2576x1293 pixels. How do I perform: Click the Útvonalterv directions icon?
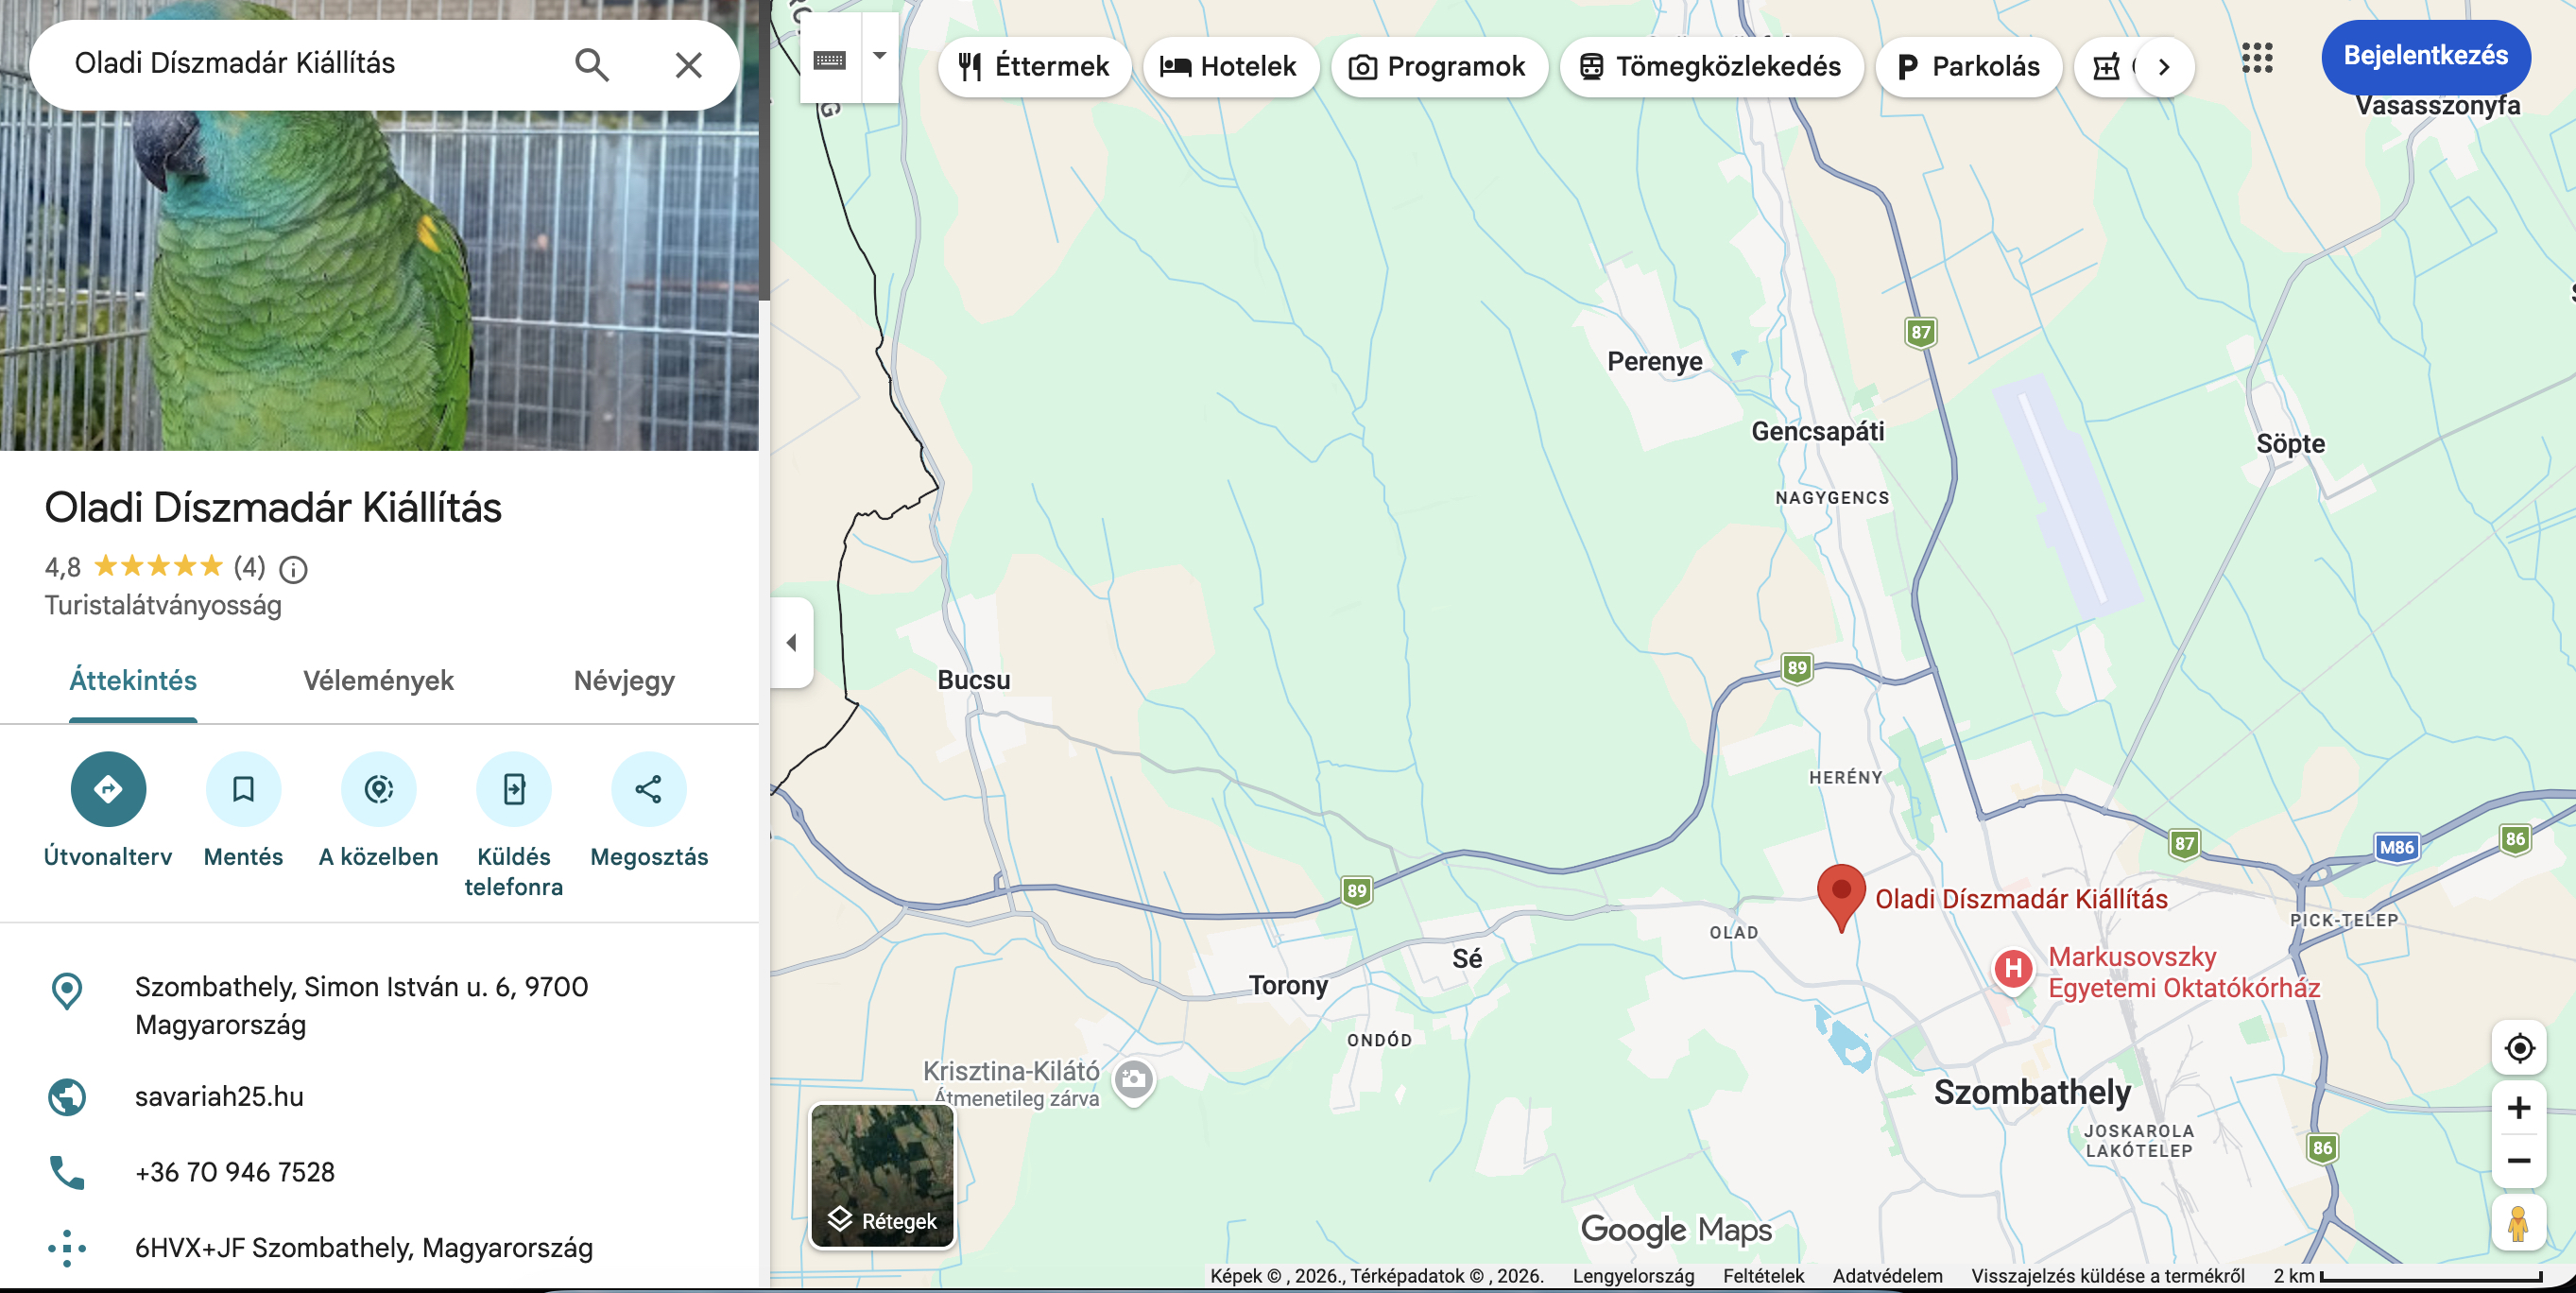pyautogui.click(x=108, y=789)
